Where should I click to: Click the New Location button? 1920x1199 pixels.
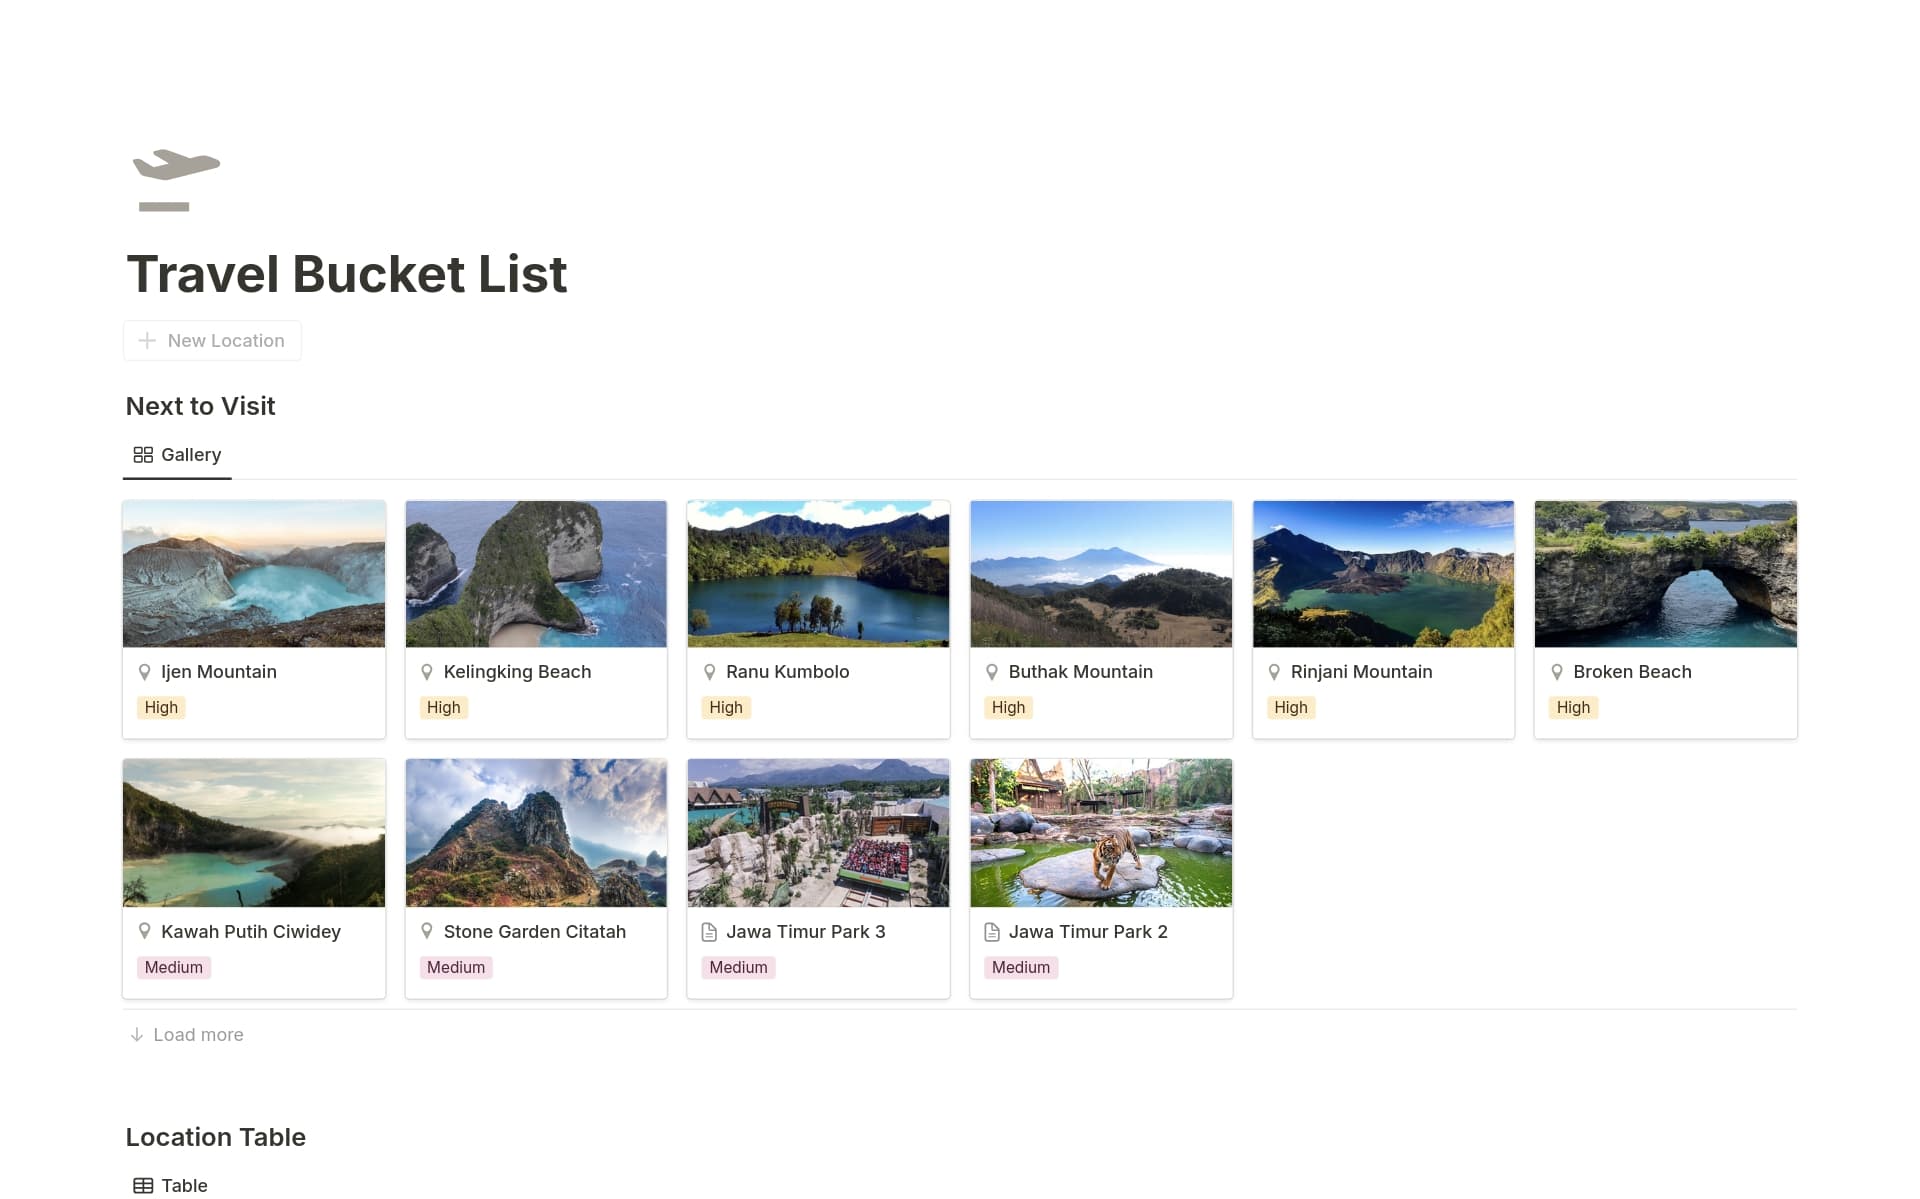coord(212,340)
